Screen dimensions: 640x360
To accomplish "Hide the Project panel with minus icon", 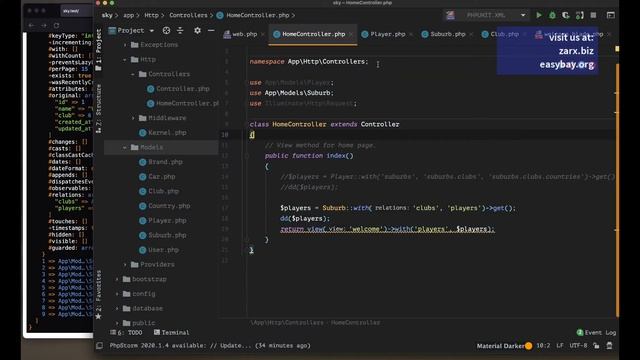I will pyautogui.click(x=211, y=30).
